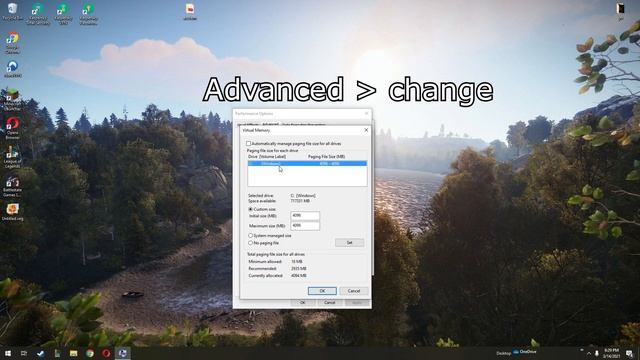640x360 pixels.
Task: Click the Currently allocated value
Action: pyautogui.click(x=299, y=276)
